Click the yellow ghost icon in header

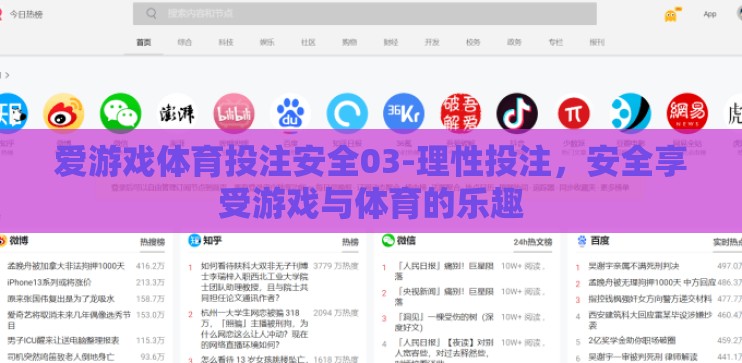671,15
